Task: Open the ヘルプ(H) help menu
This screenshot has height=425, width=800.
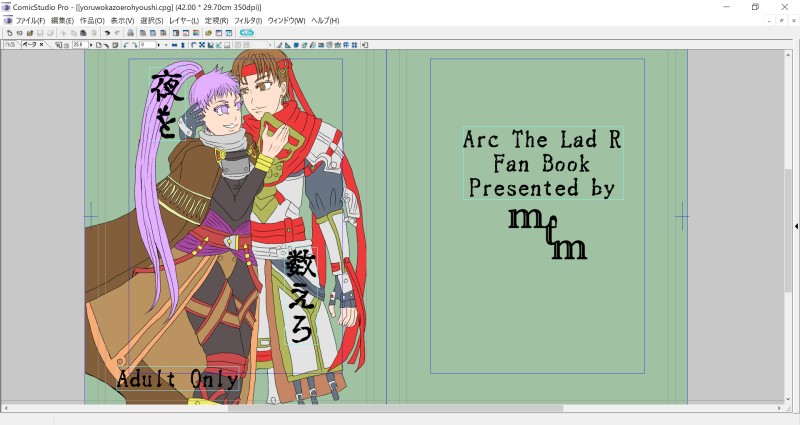Action: [325, 20]
